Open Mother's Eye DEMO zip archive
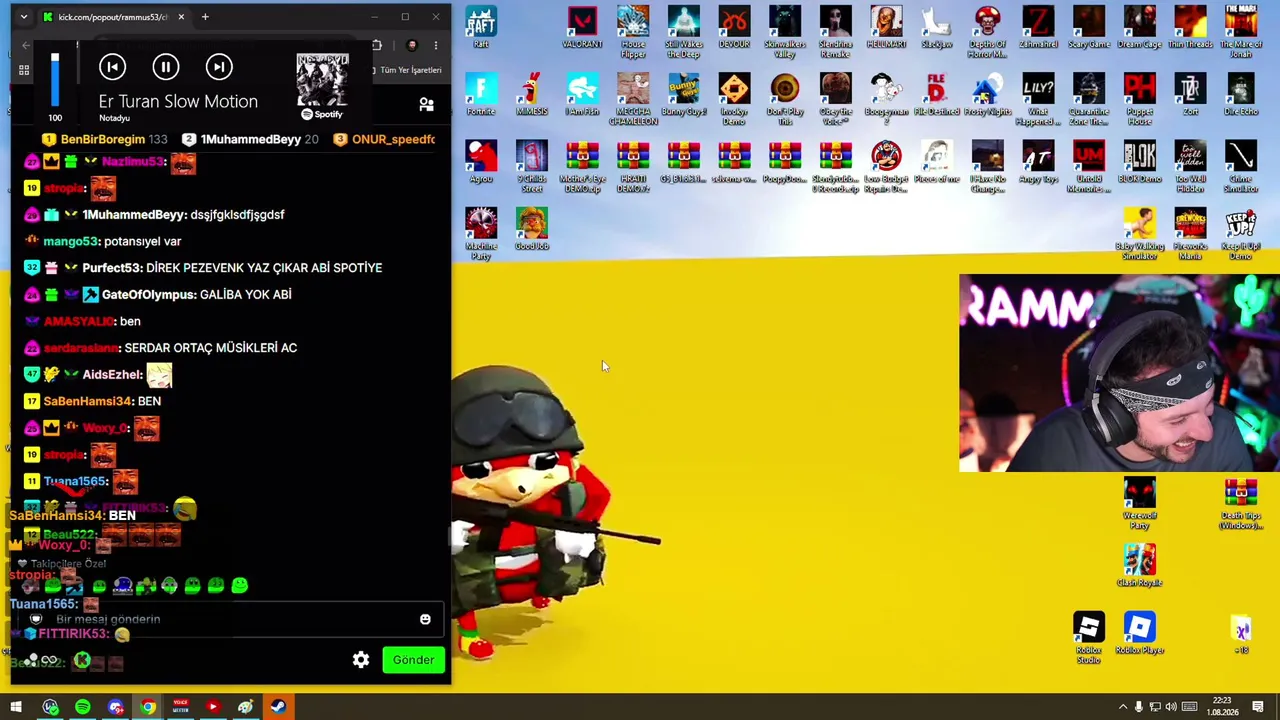Viewport: 1280px width, 720px height. 582,167
